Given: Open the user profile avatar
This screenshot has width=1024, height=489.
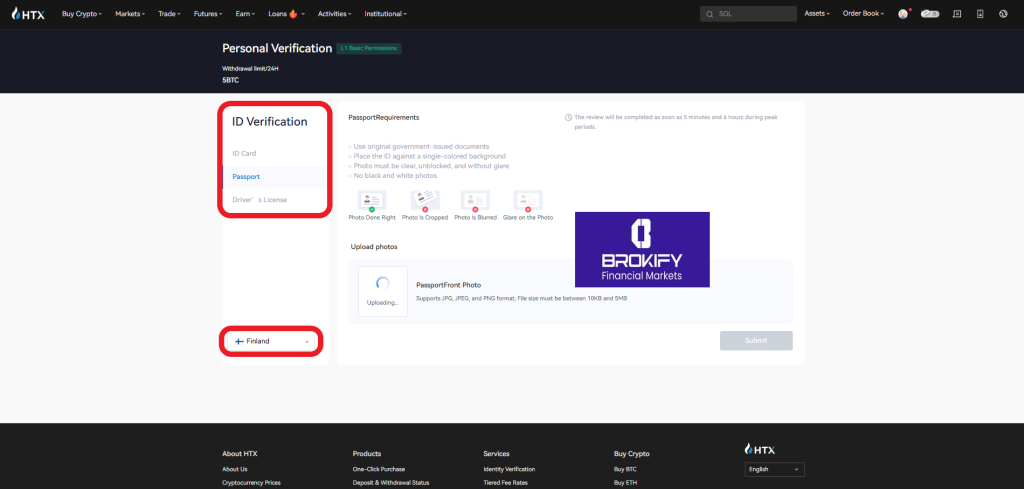Looking at the screenshot, I should click(903, 14).
